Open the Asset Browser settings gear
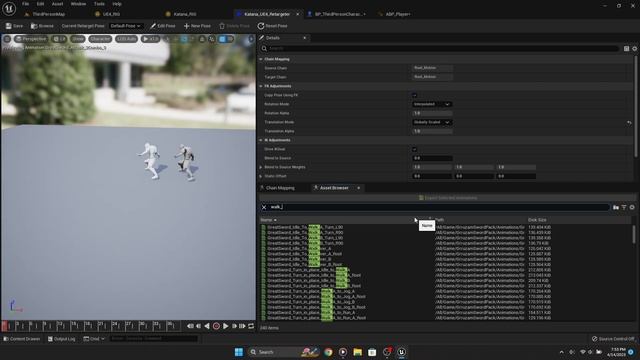 click(632, 207)
